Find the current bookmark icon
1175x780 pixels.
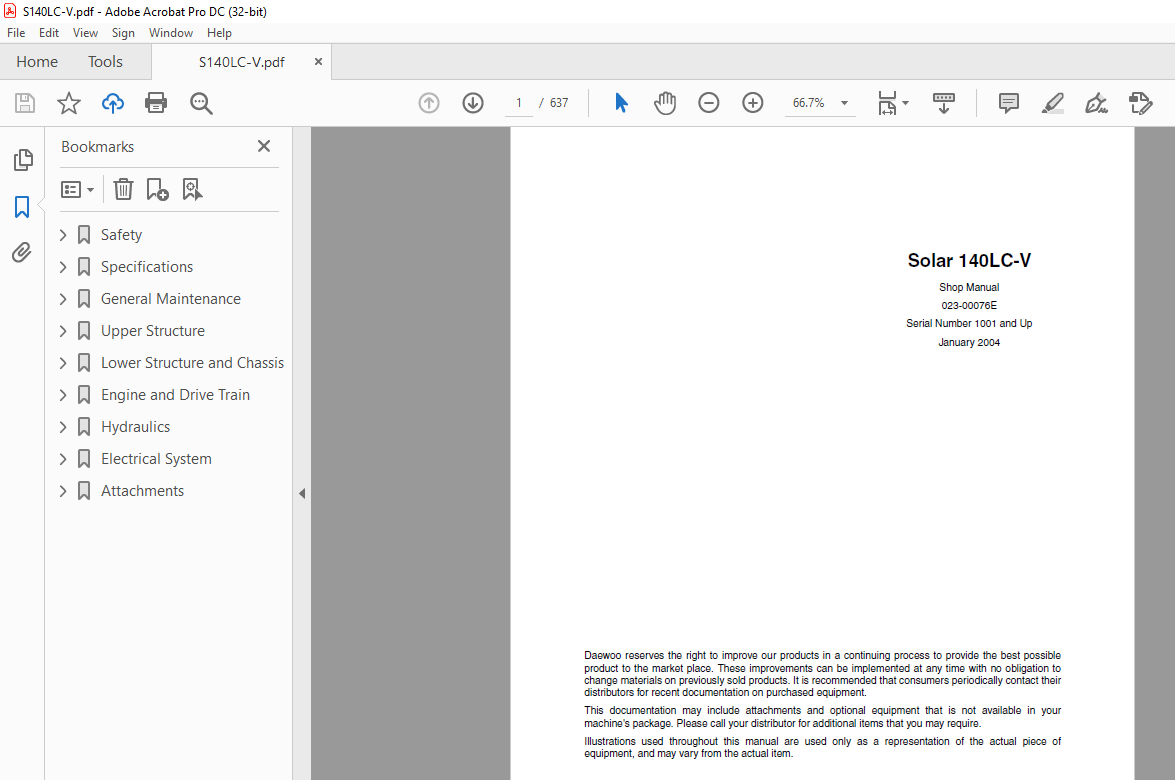click(x=193, y=190)
